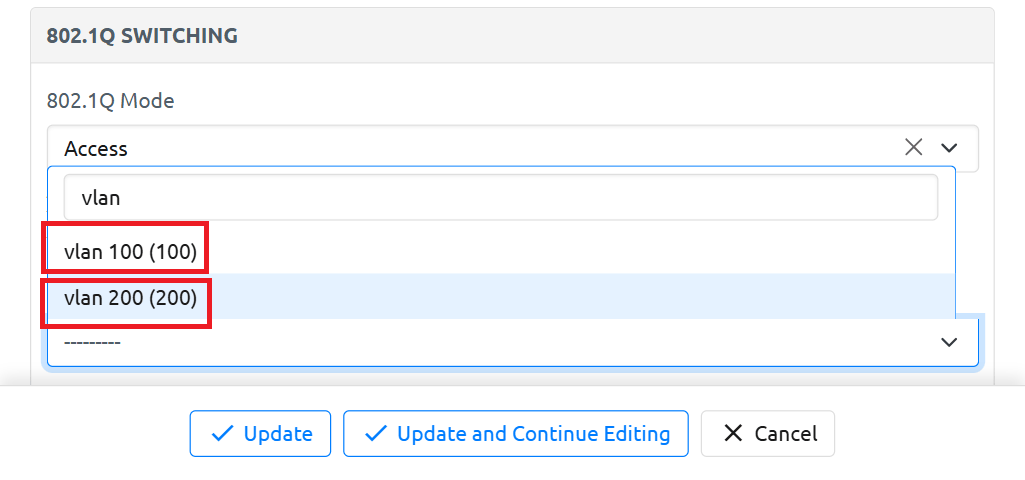Click the highlighted vlan 200 row background

580,297
